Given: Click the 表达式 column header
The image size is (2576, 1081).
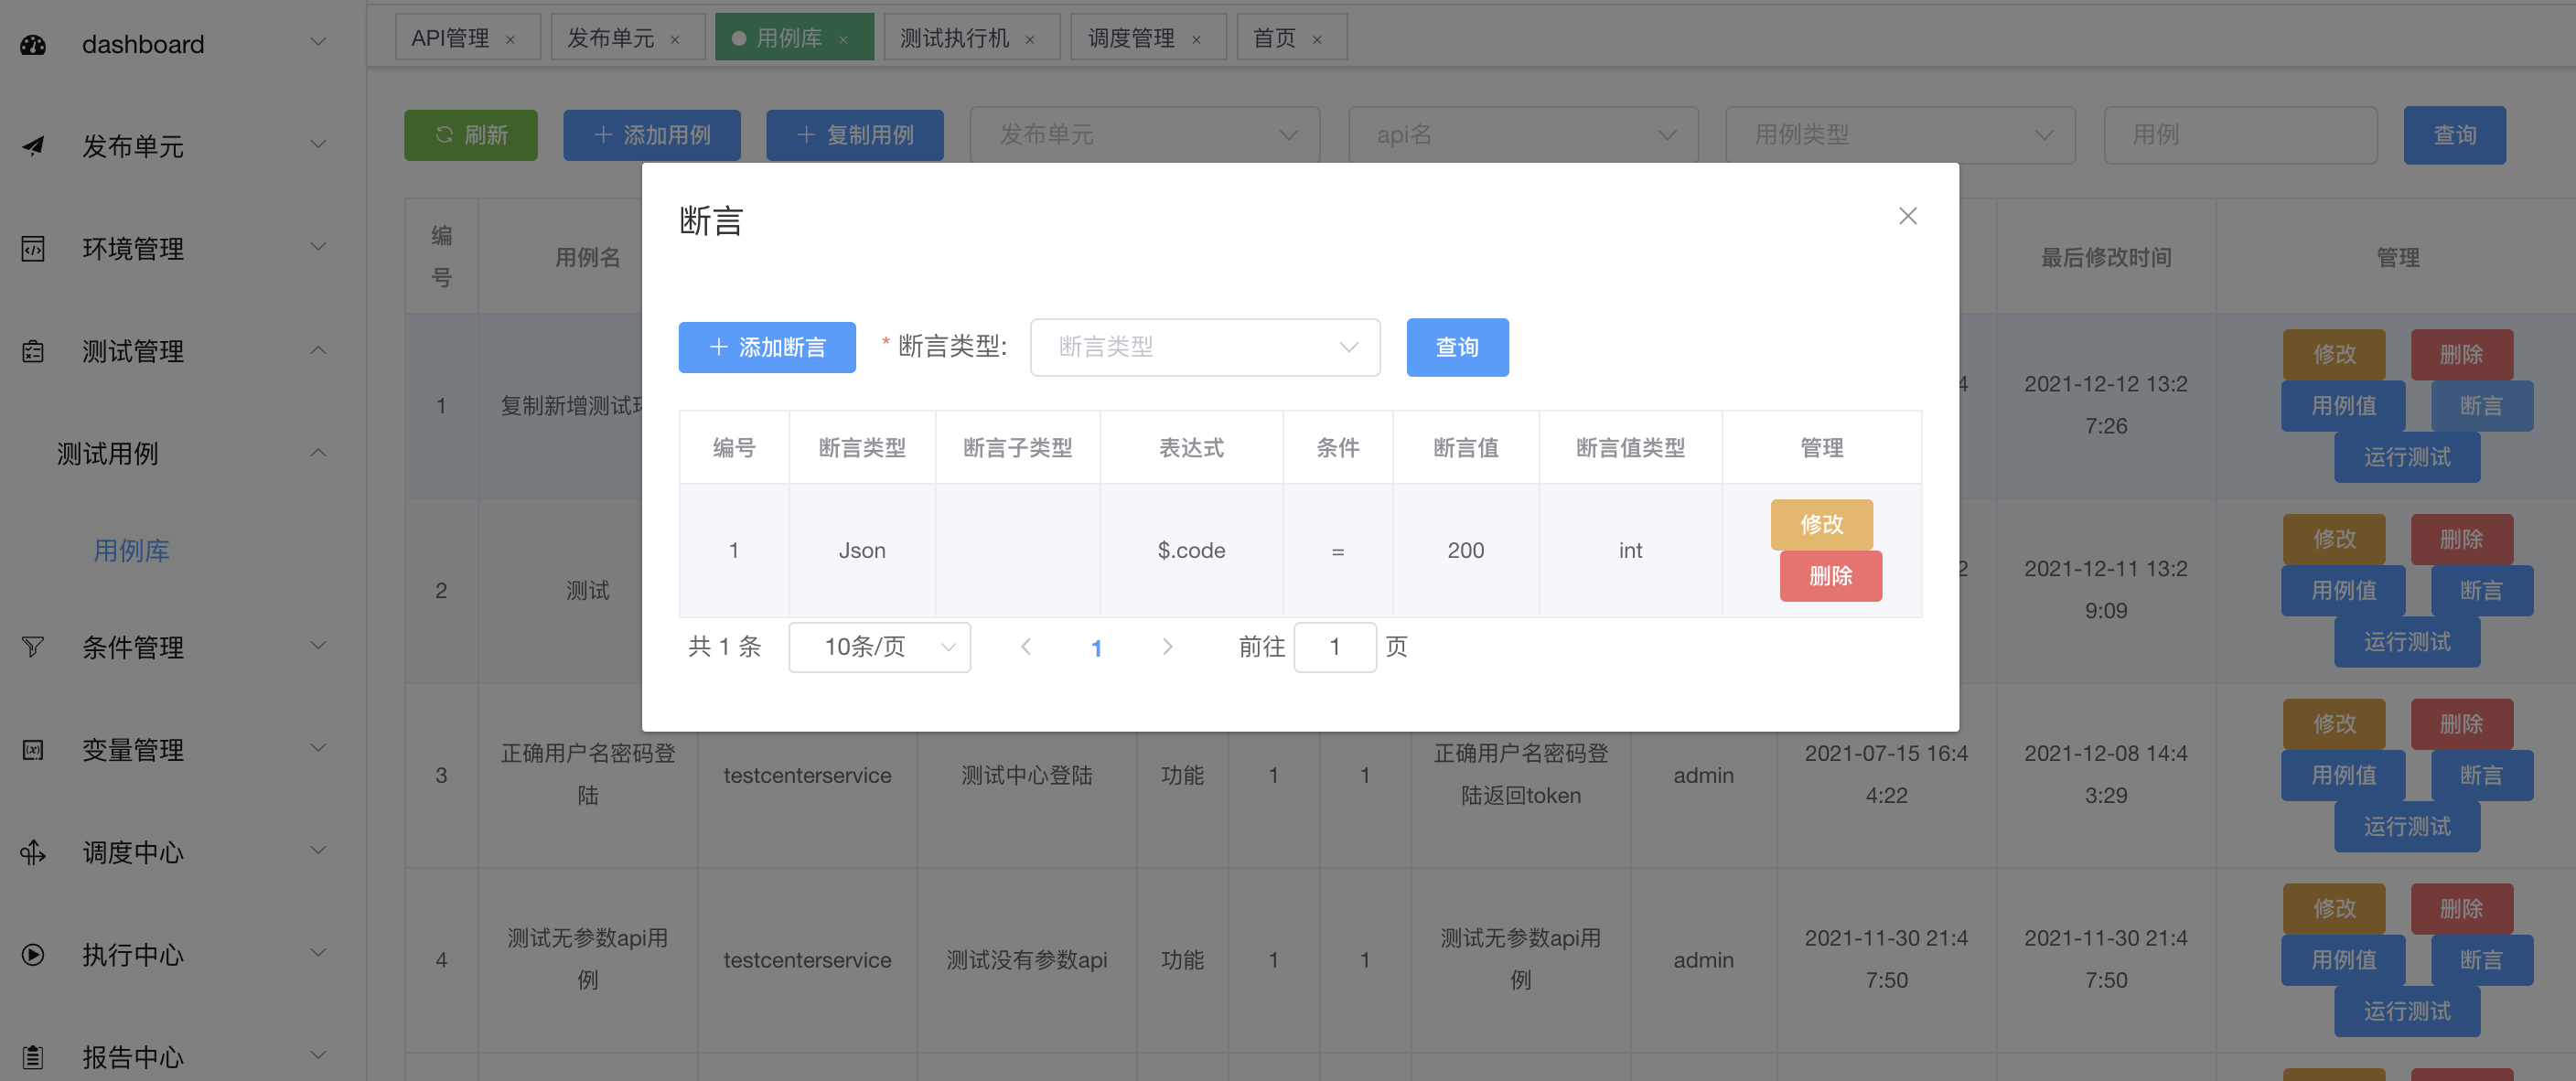Looking at the screenshot, I should point(1190,447).
